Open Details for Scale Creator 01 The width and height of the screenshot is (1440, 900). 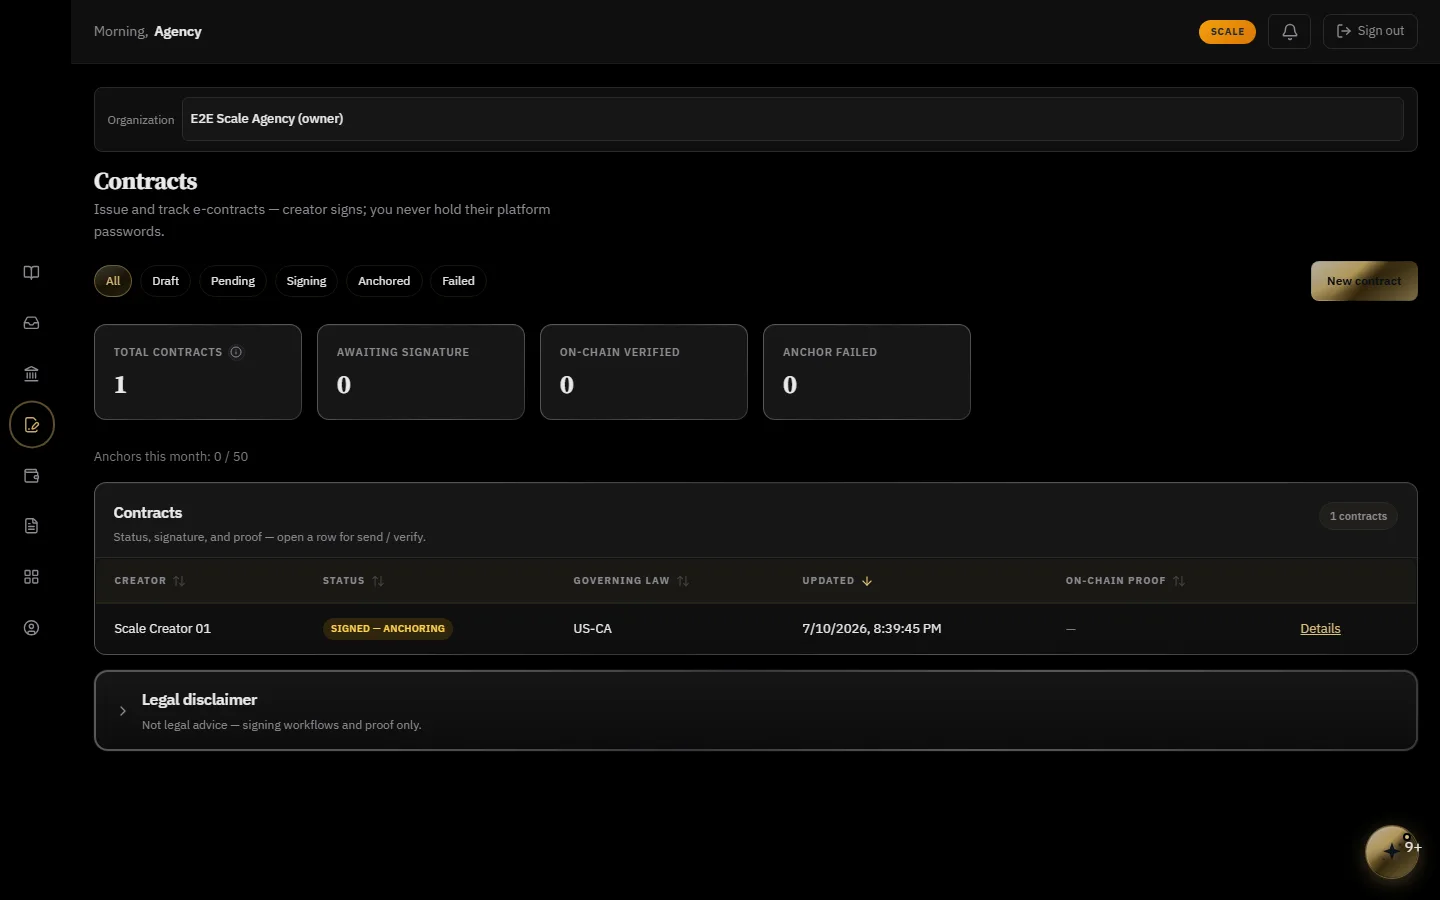tap(1320, 629)
